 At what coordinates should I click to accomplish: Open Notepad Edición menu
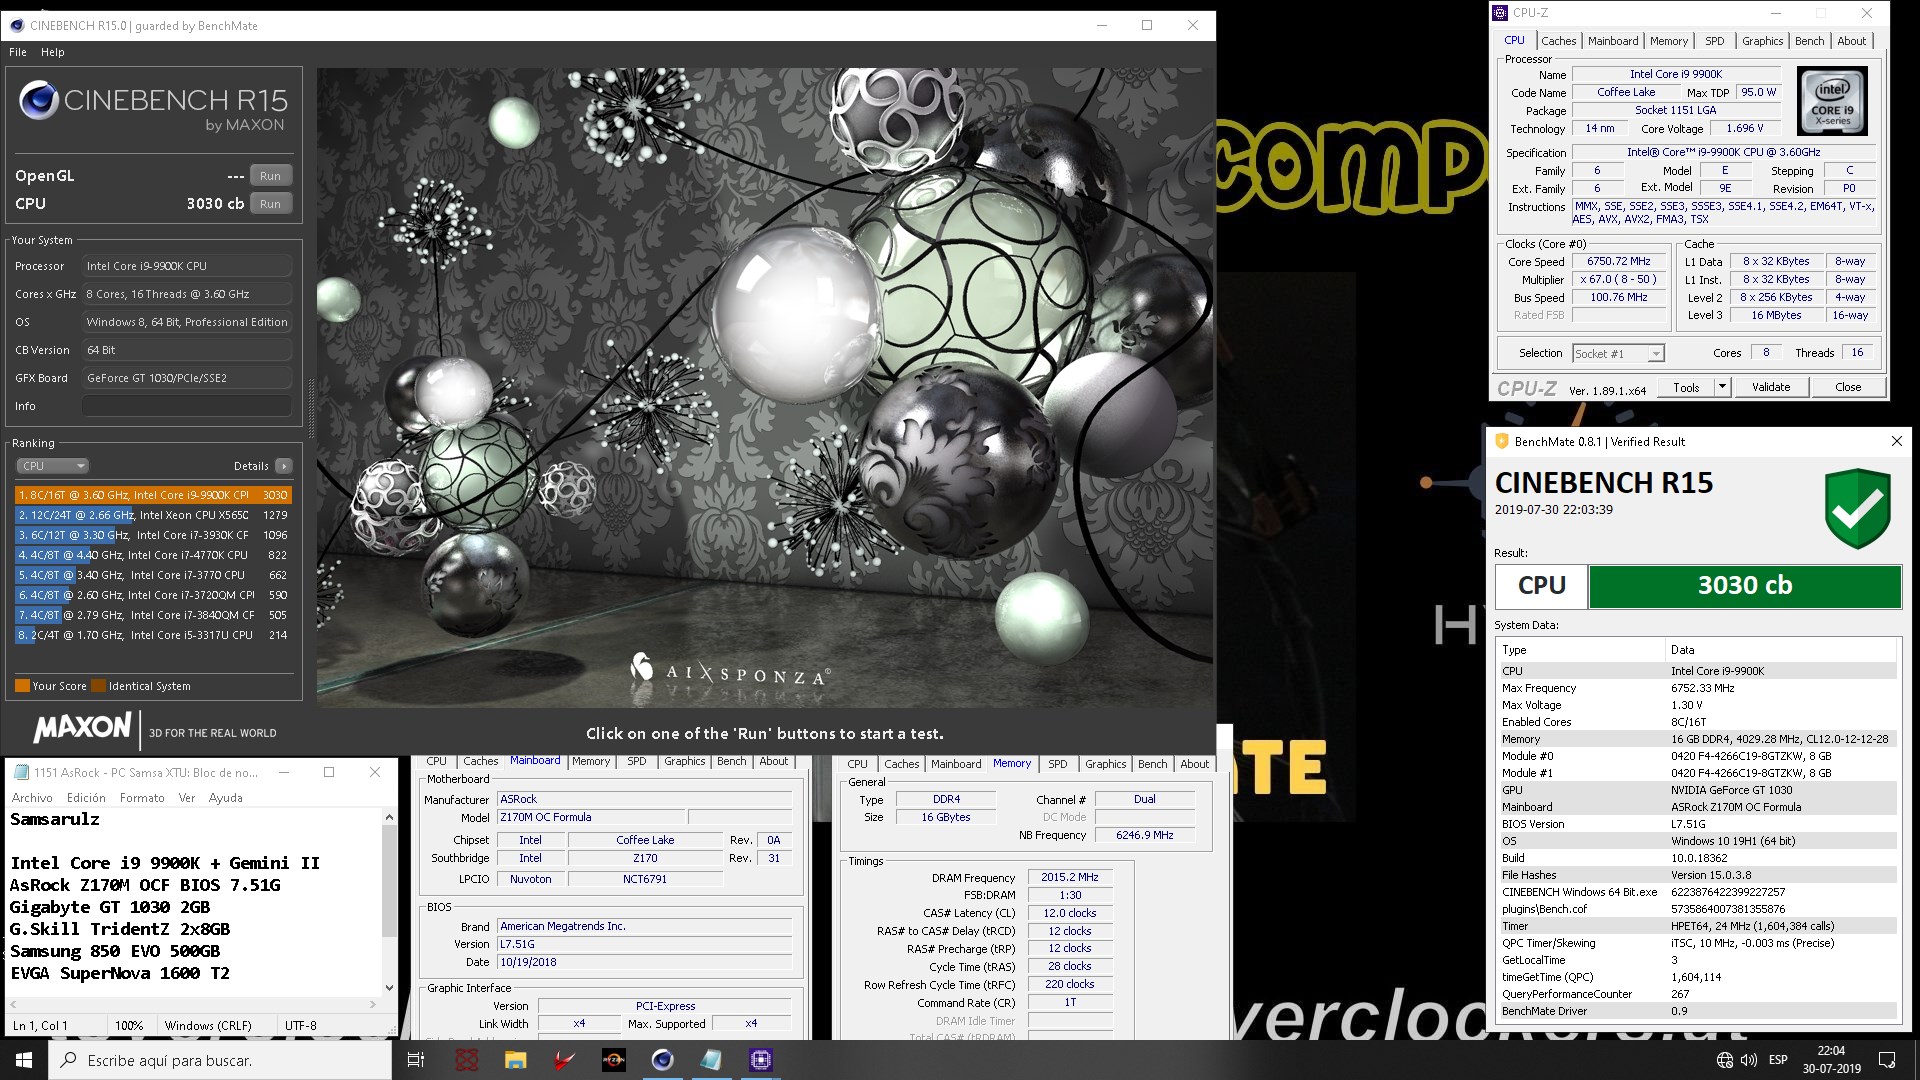click(86, 798)
